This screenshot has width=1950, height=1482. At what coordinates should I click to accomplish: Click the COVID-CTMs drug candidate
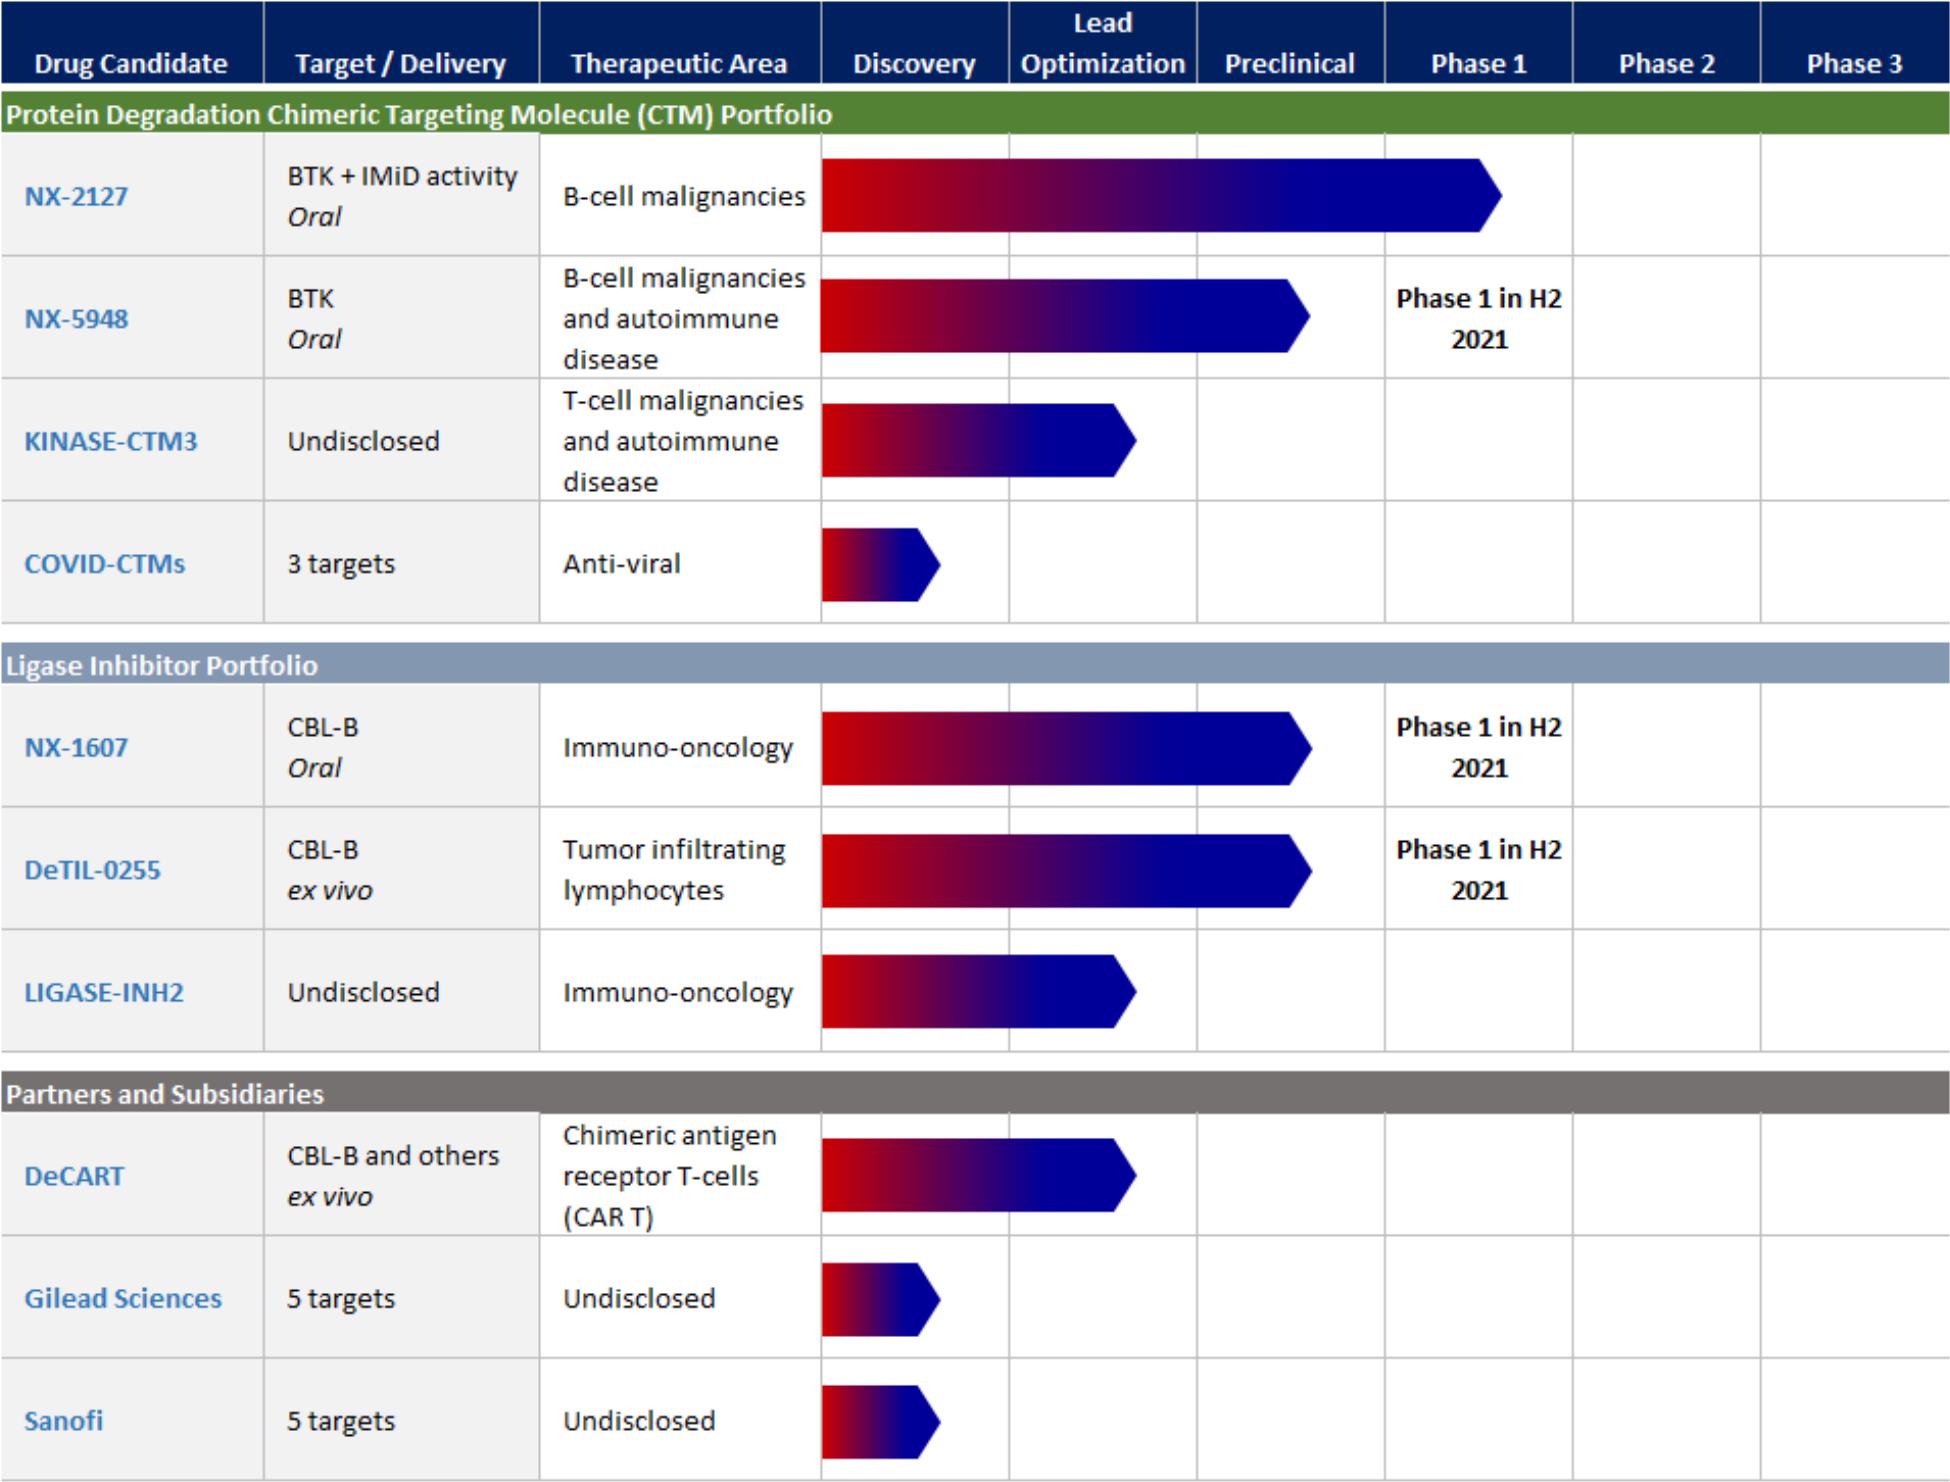(x=105, y=564)
